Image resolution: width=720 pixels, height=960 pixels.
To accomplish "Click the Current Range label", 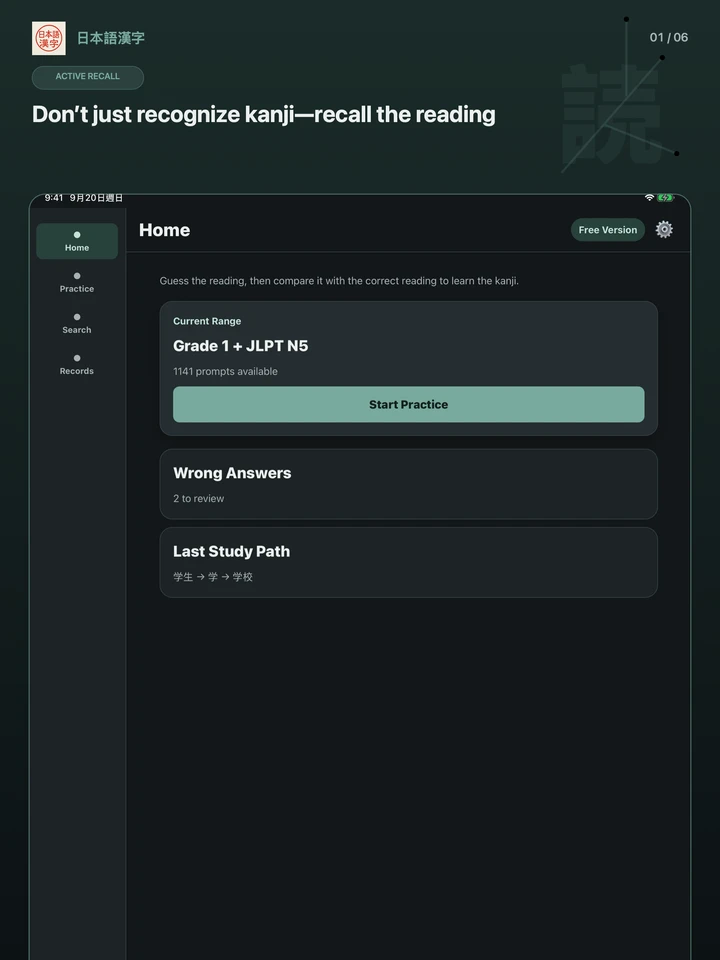I will [207, 321].
